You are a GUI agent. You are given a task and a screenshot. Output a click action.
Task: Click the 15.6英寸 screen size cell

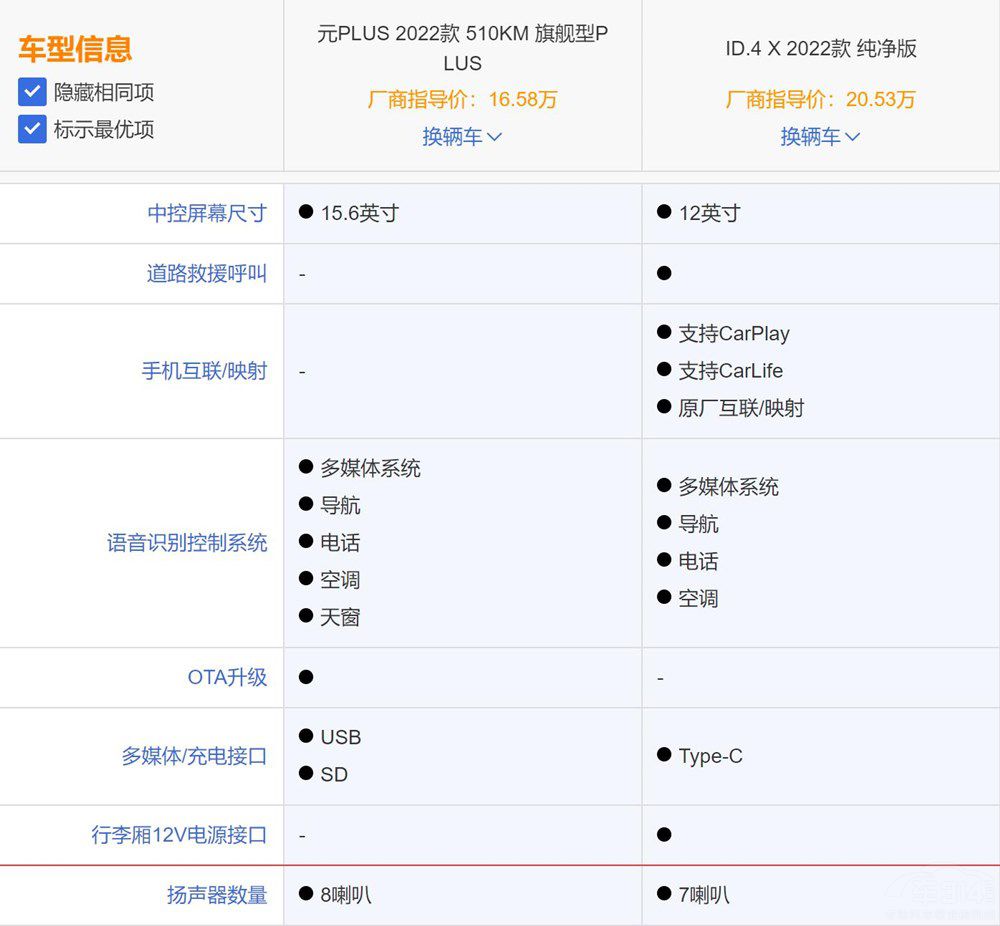pos(358,213)
